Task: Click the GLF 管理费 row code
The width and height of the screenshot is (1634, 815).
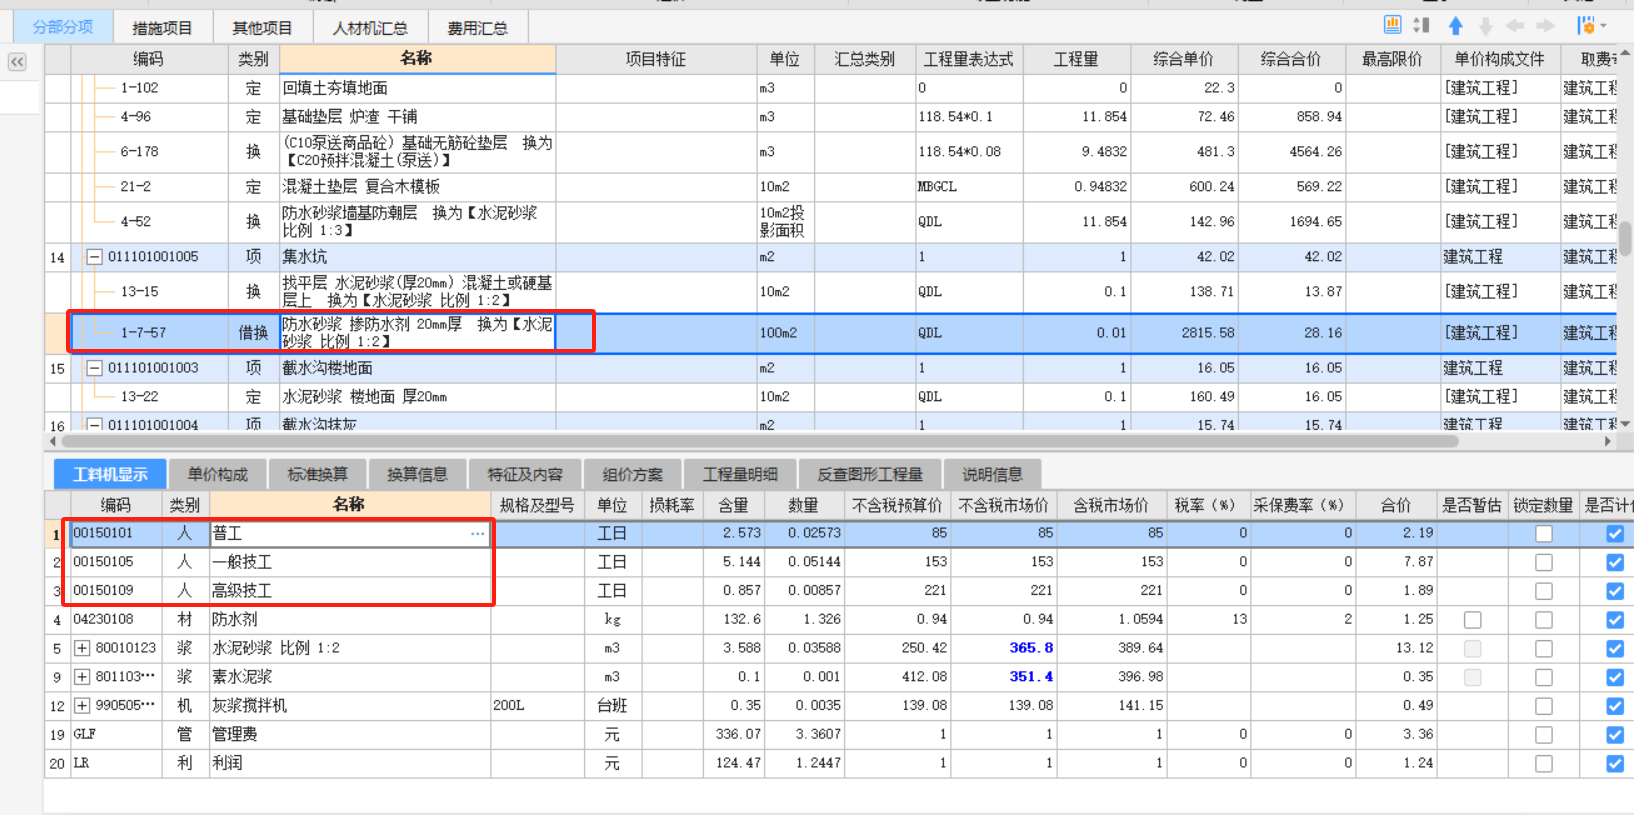Action: coord(115,735)
